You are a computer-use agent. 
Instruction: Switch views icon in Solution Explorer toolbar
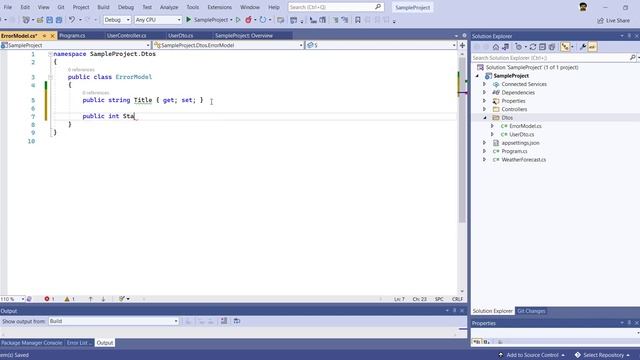(x=505, y=47)
